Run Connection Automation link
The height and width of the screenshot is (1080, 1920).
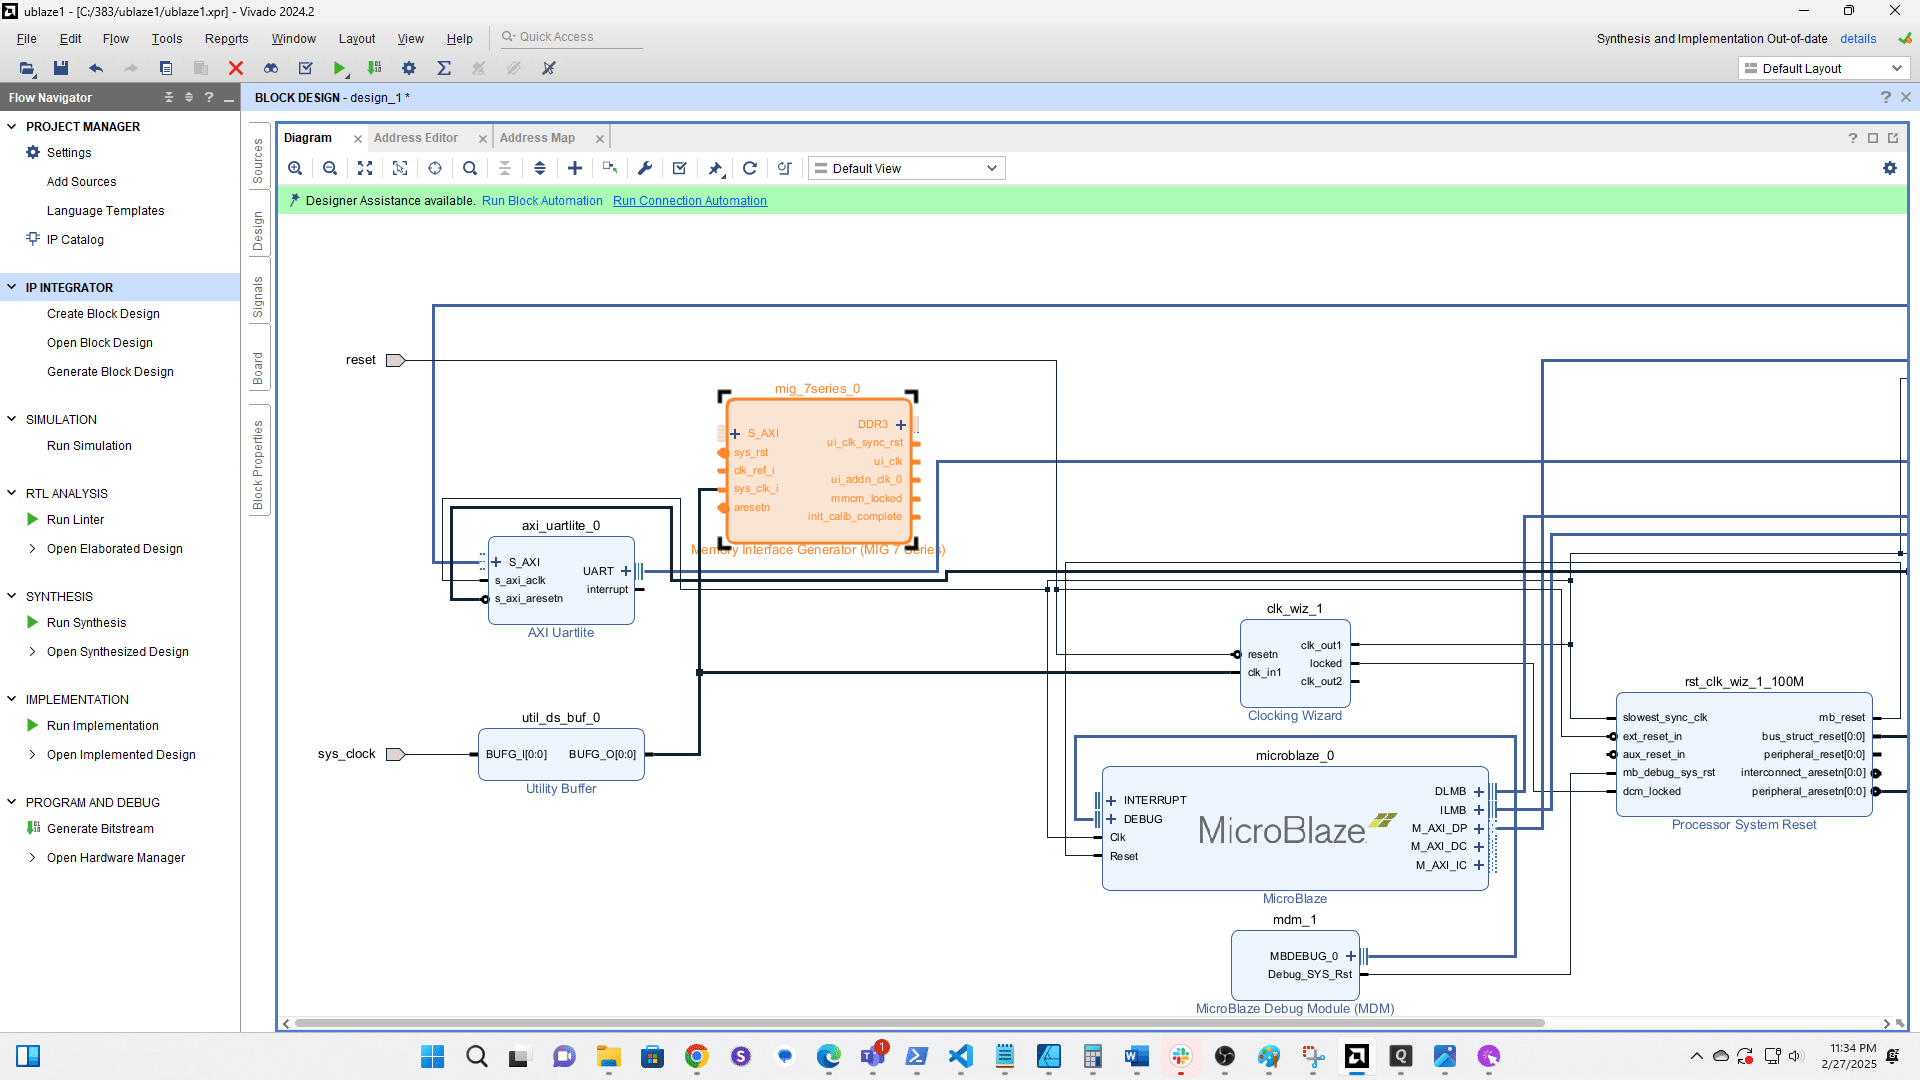coord(689,200)
